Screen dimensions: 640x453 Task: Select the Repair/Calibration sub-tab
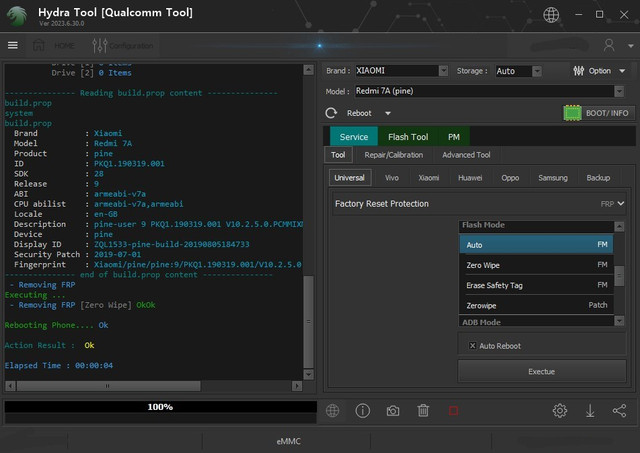[x=393, y=155]
